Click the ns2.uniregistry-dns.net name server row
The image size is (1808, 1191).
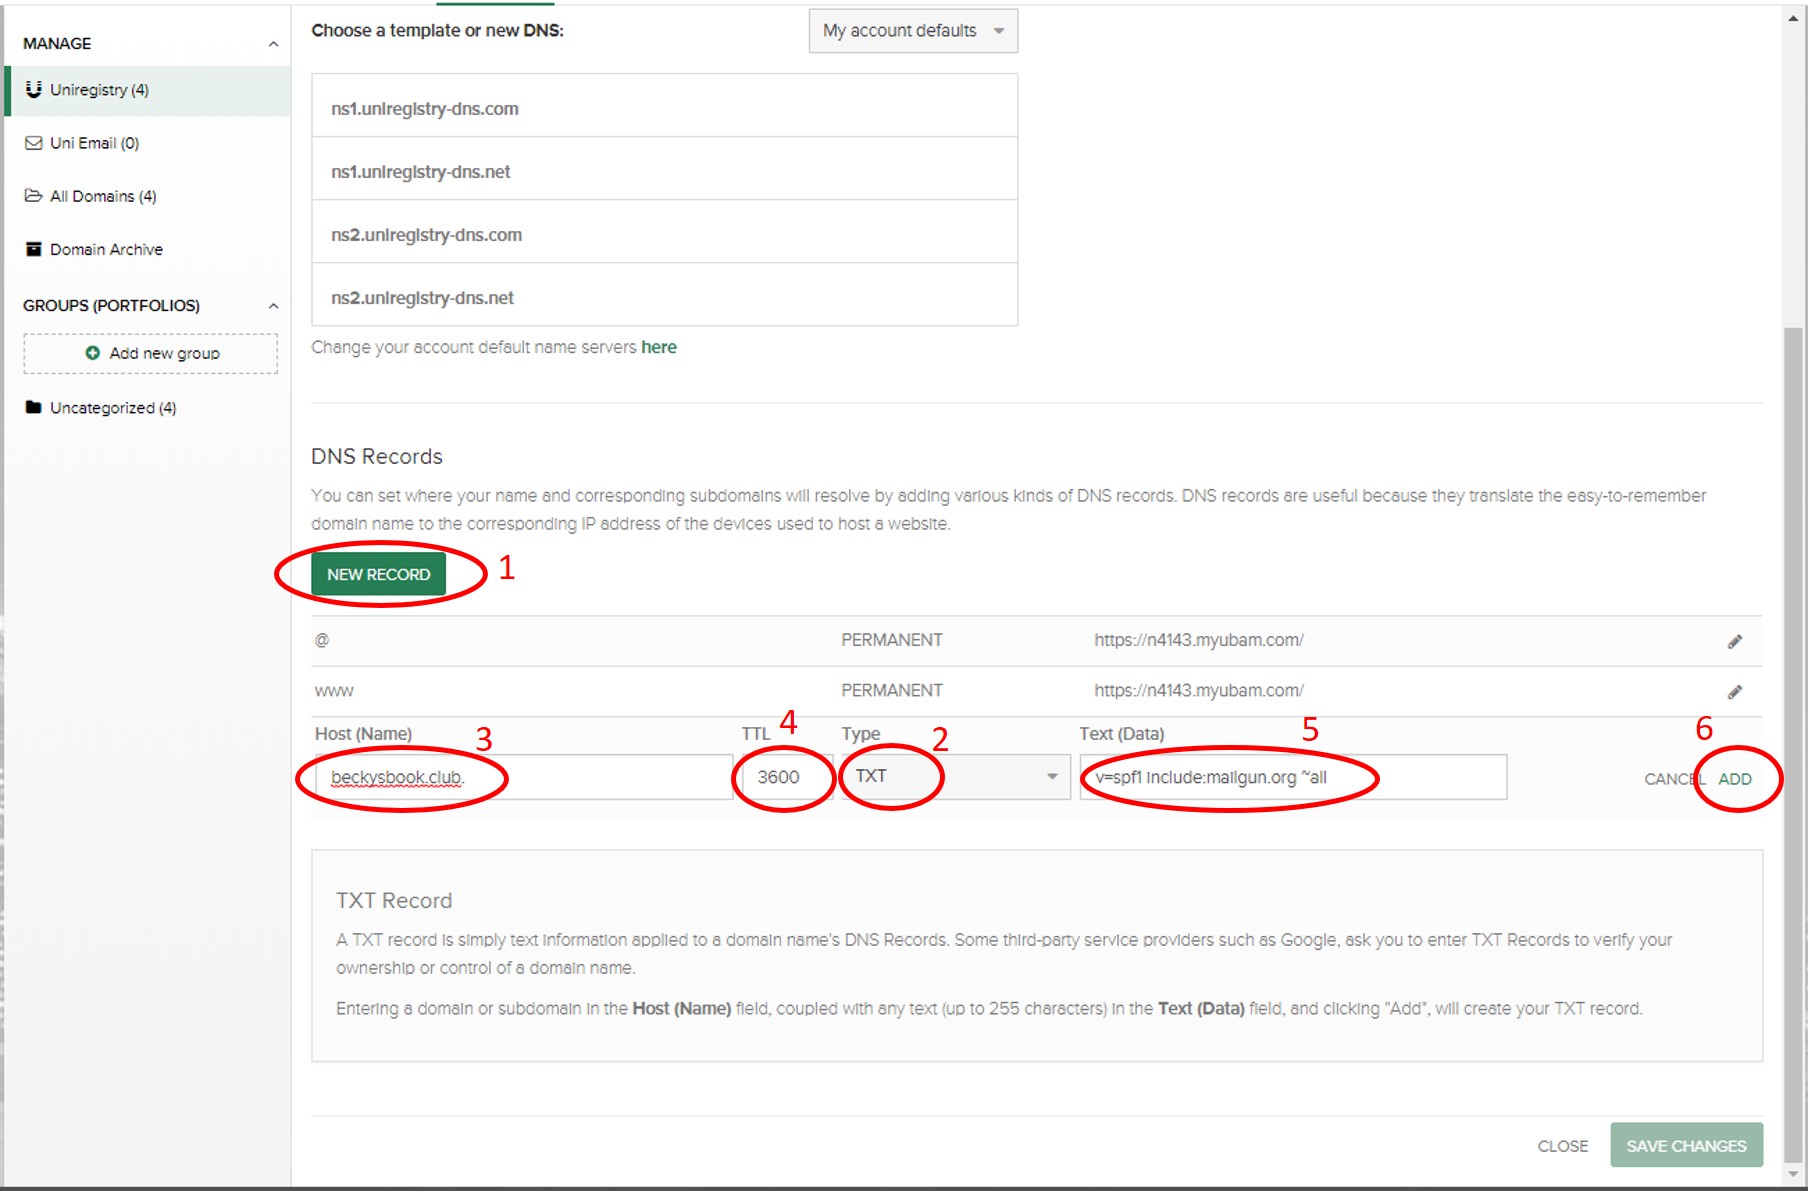[x=664, y=295]
